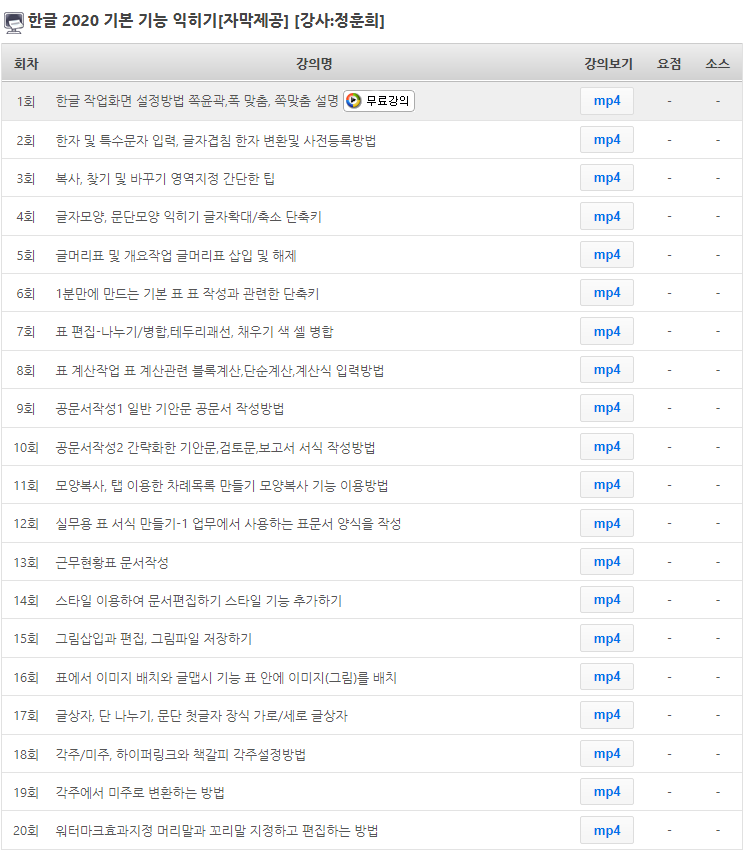Select lecture title '한글 작업화면 설정방법 쪽윤곽,폭 맞춤, 쪽맞춤 설명'
The height and width of the screenshot is (851, 745).
tap(197, 101)
